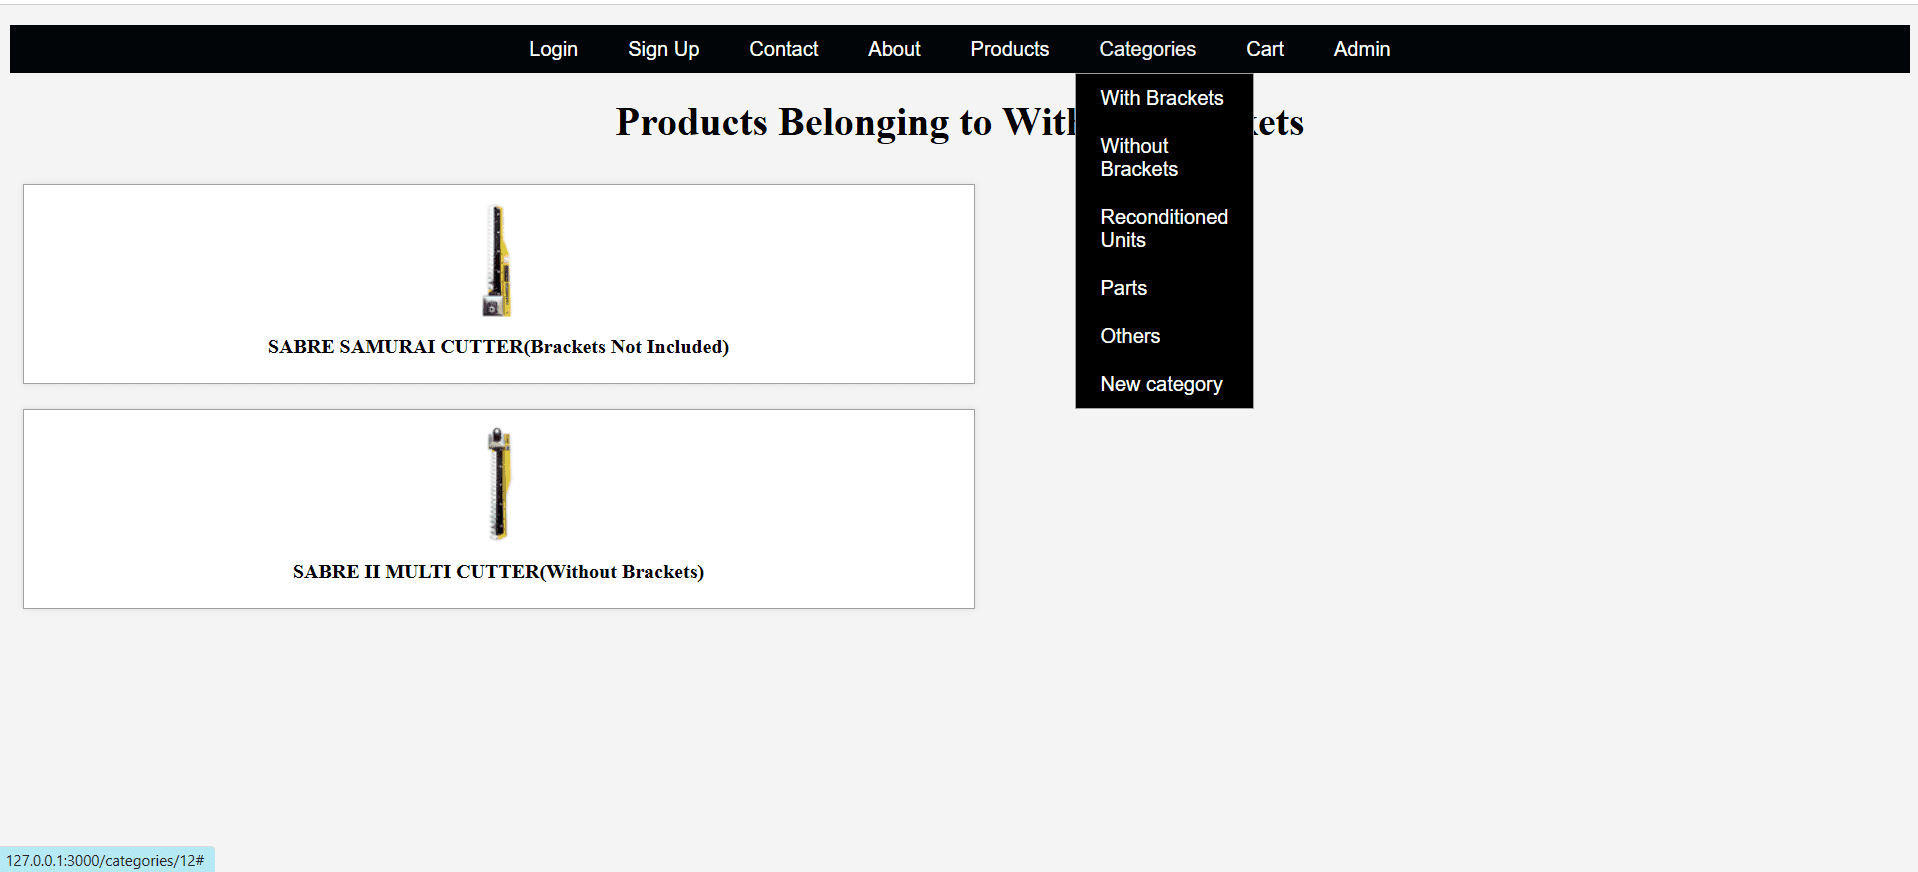Viewport: 1918px width, 872px height.
Task: View the Cart page
Action: click(x=1264, y=49)
